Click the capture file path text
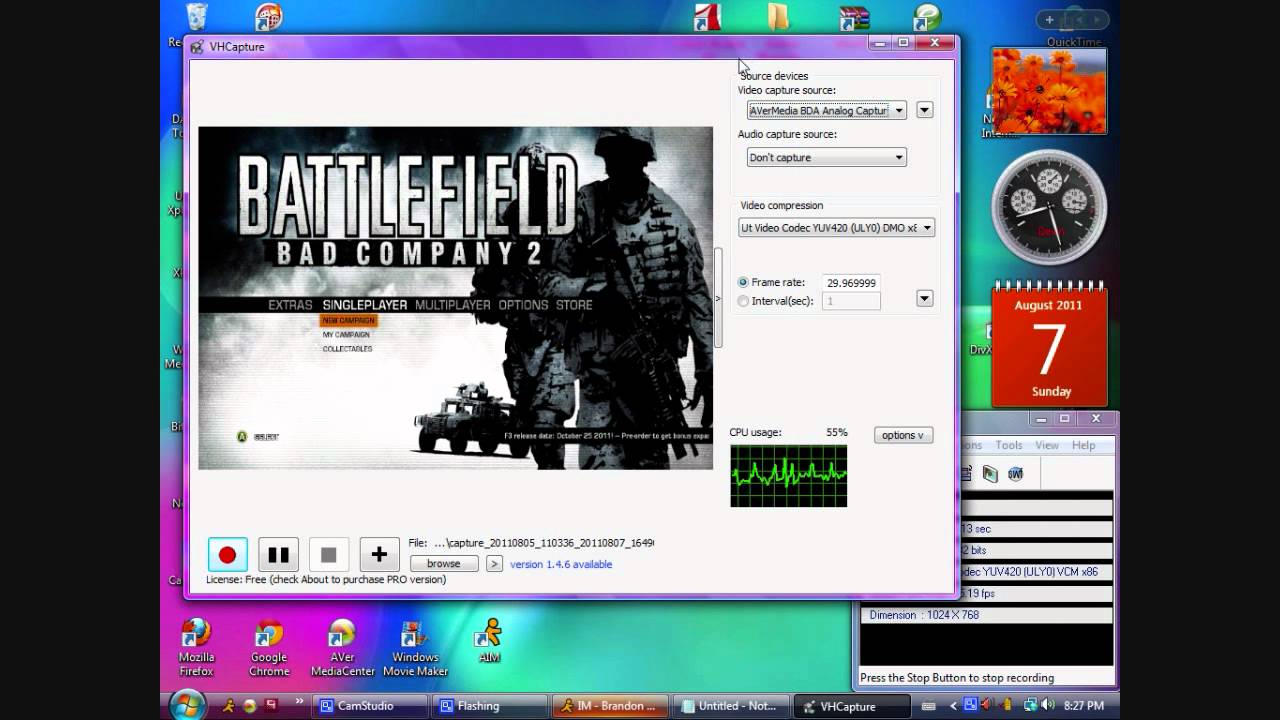The width and height of the screenshot is (1280, 720). pyautogui.click(x=544, y=543)
